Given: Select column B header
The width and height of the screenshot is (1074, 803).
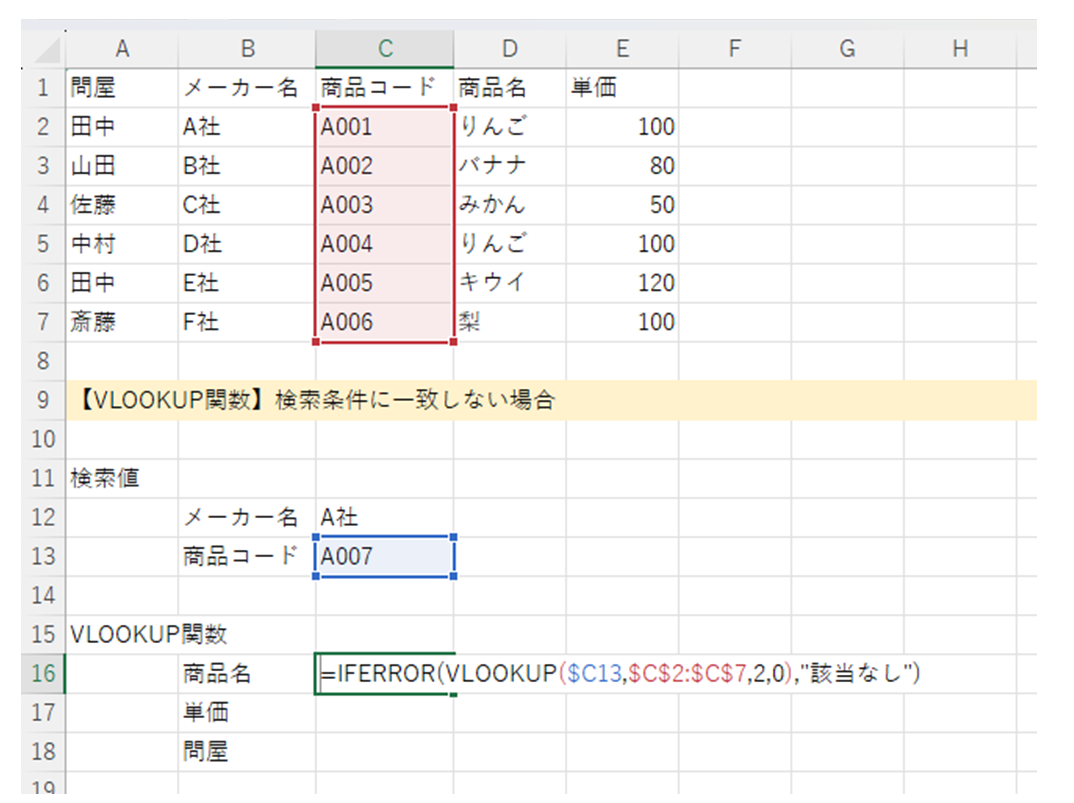Looking at the screenshot, I should click(247, 49).
